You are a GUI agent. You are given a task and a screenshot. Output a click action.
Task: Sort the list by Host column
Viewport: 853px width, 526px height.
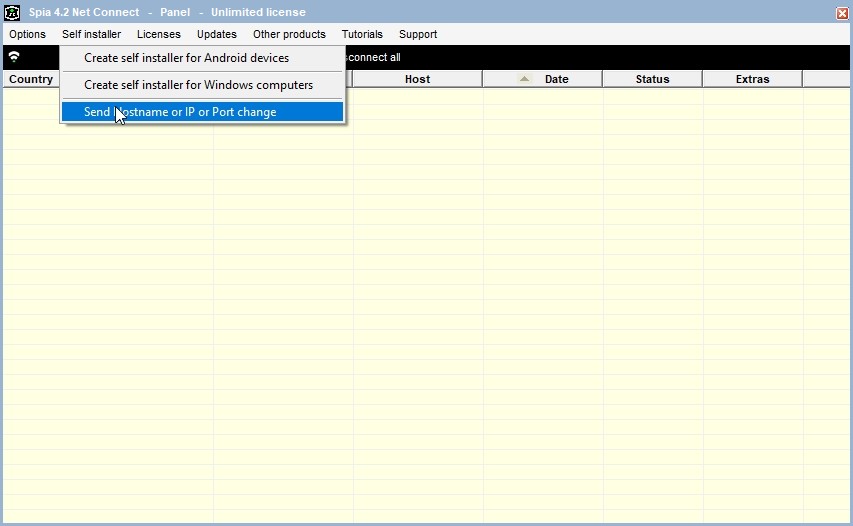(x=417, y=79)
